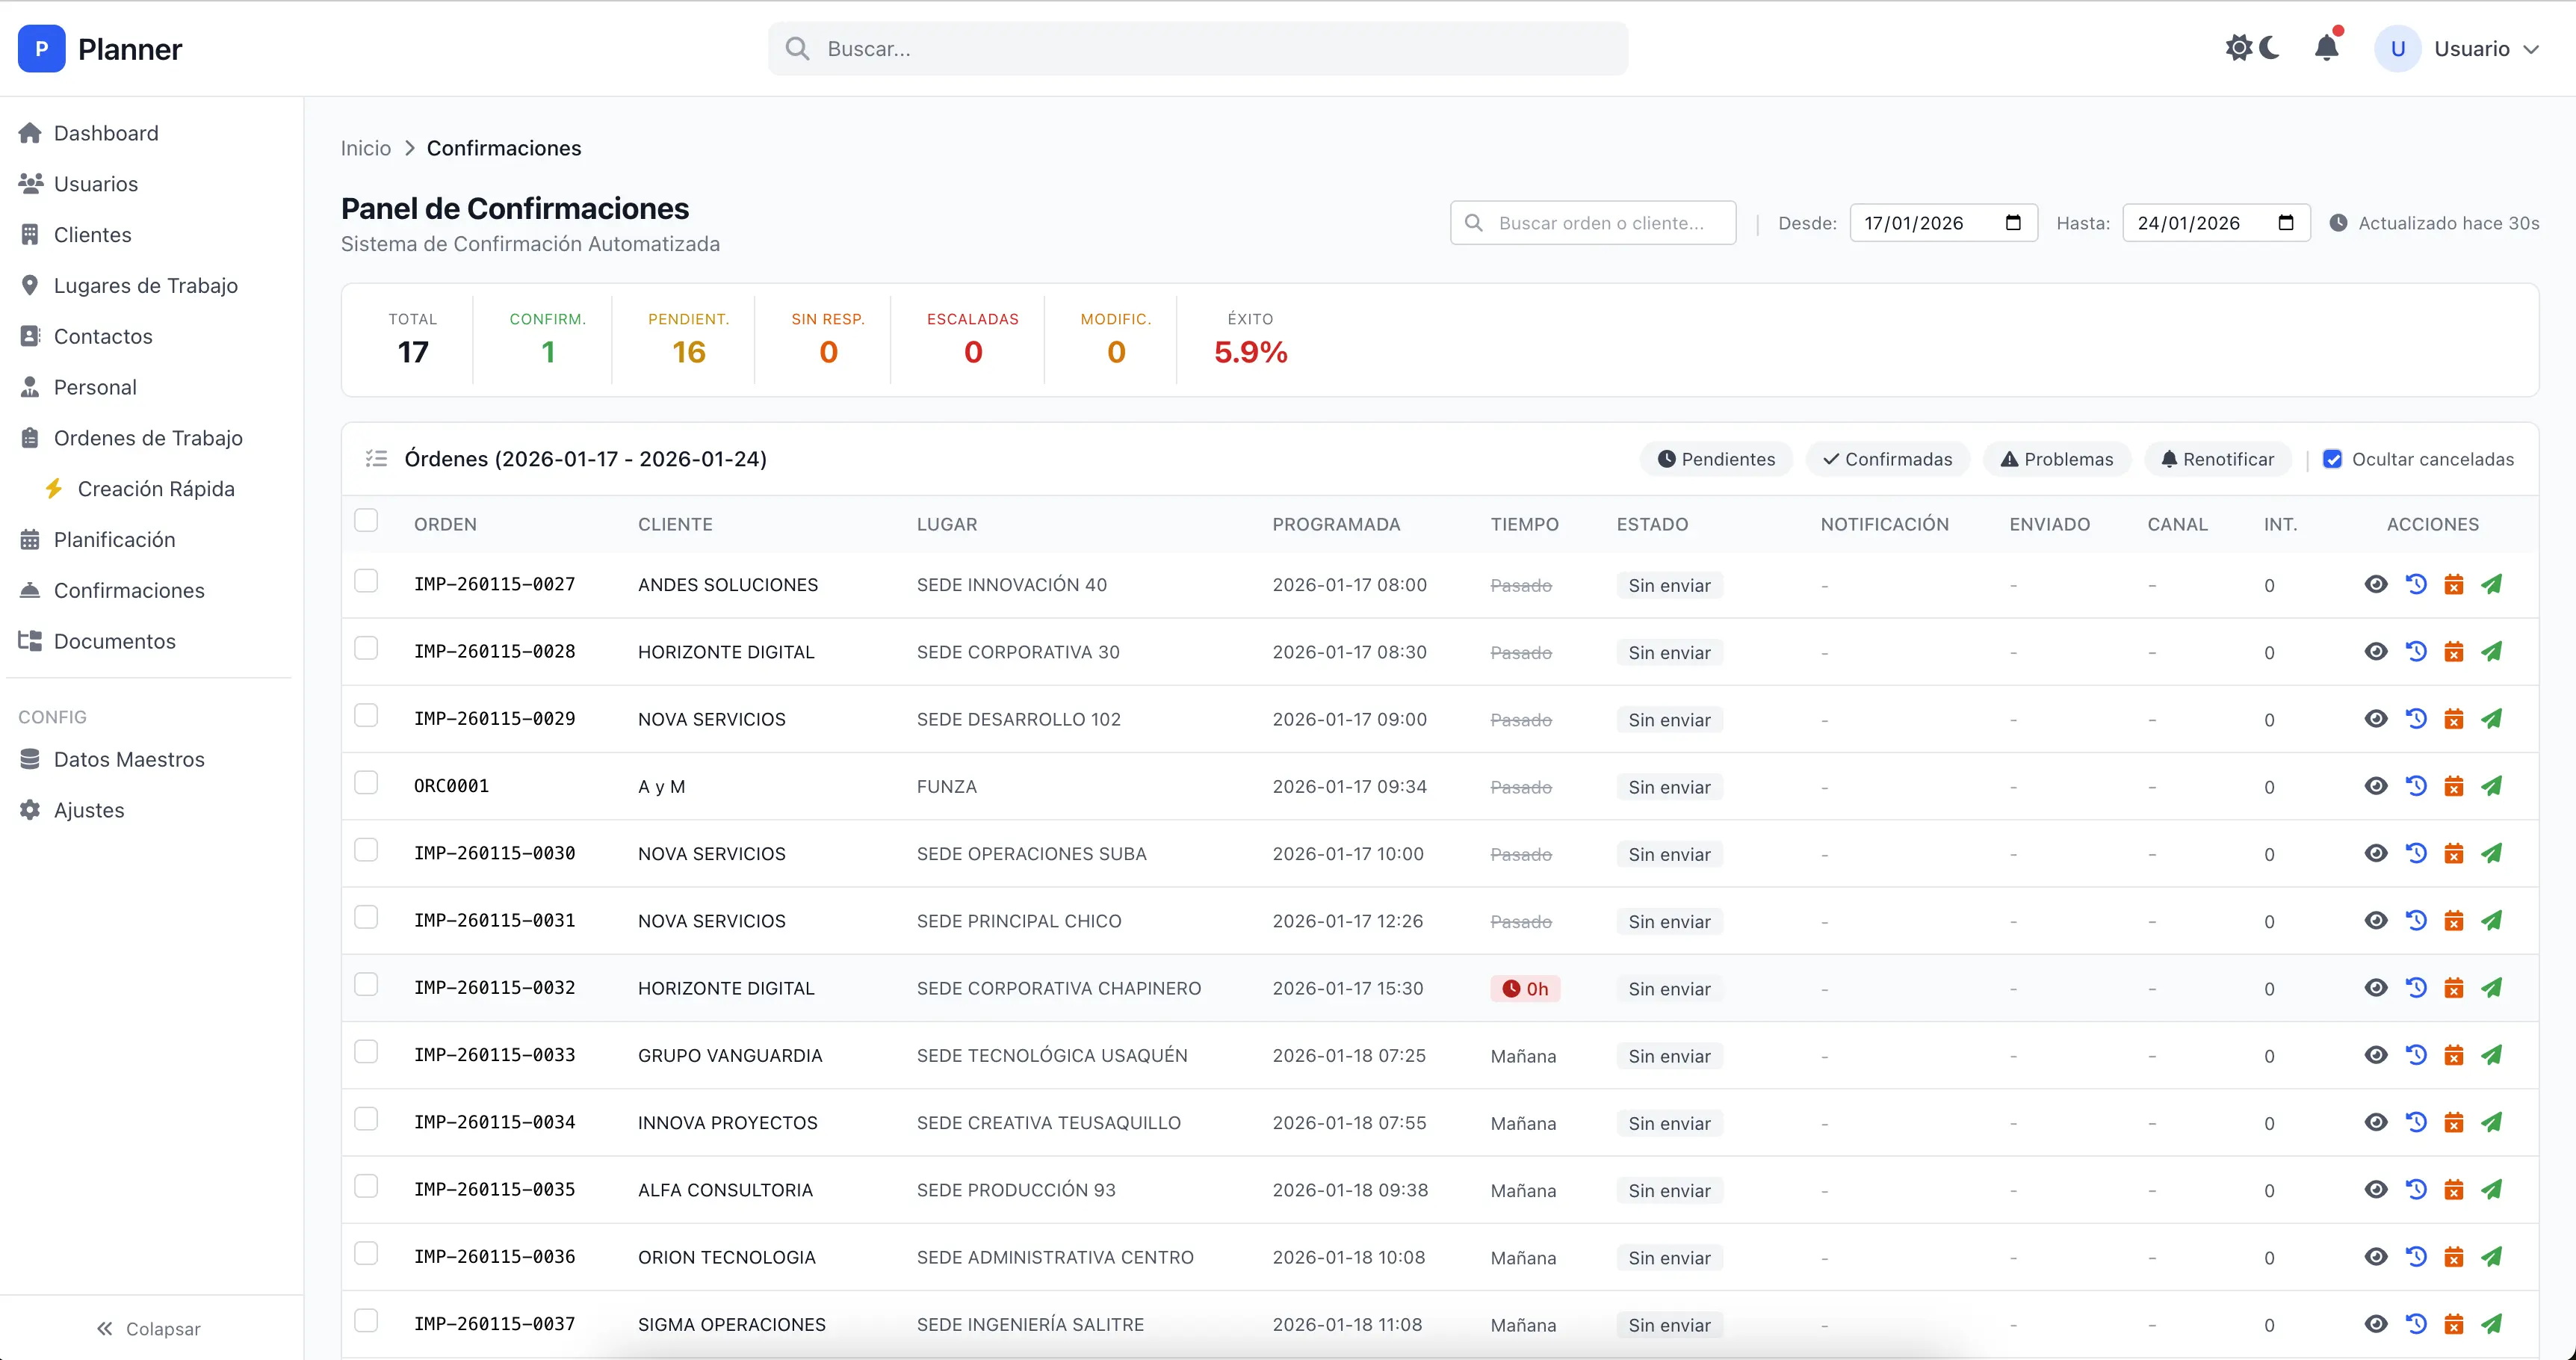Collapse the sidebar with Colapsar
This screenshot has width=2576, height=1360.
pos(148,1329)
